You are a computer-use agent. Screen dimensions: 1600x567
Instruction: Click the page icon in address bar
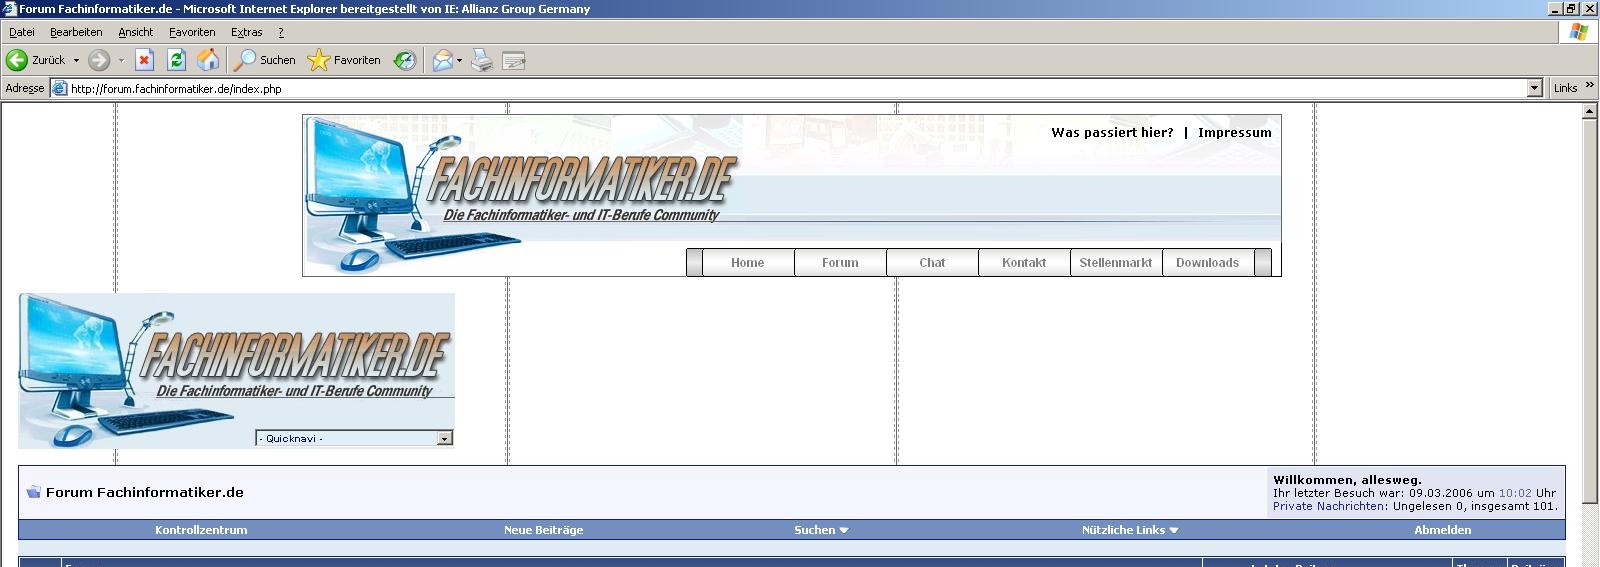pos(59,88)
